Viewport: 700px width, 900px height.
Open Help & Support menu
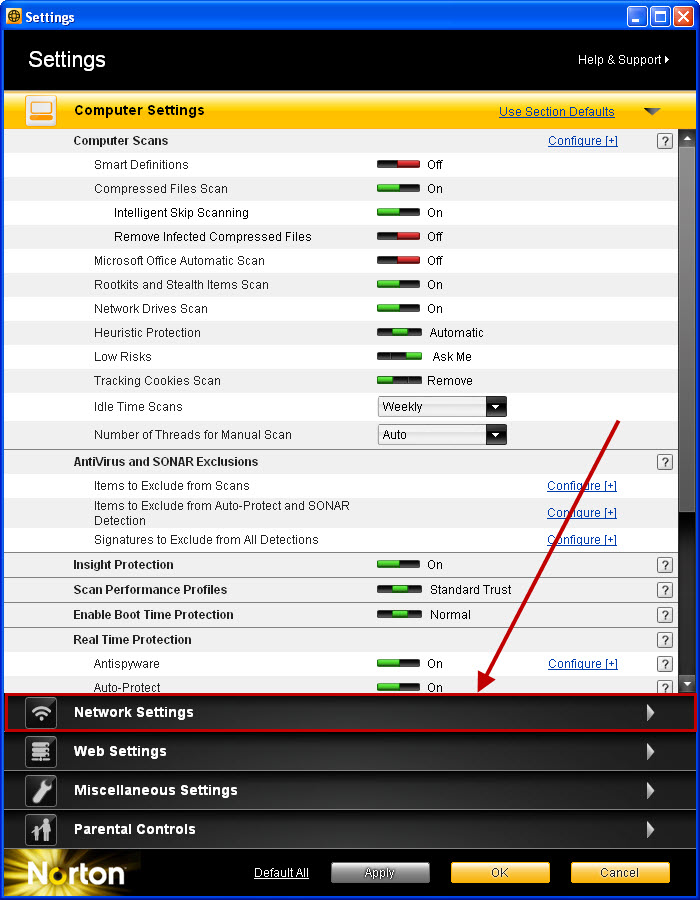(x=623, y=60)
